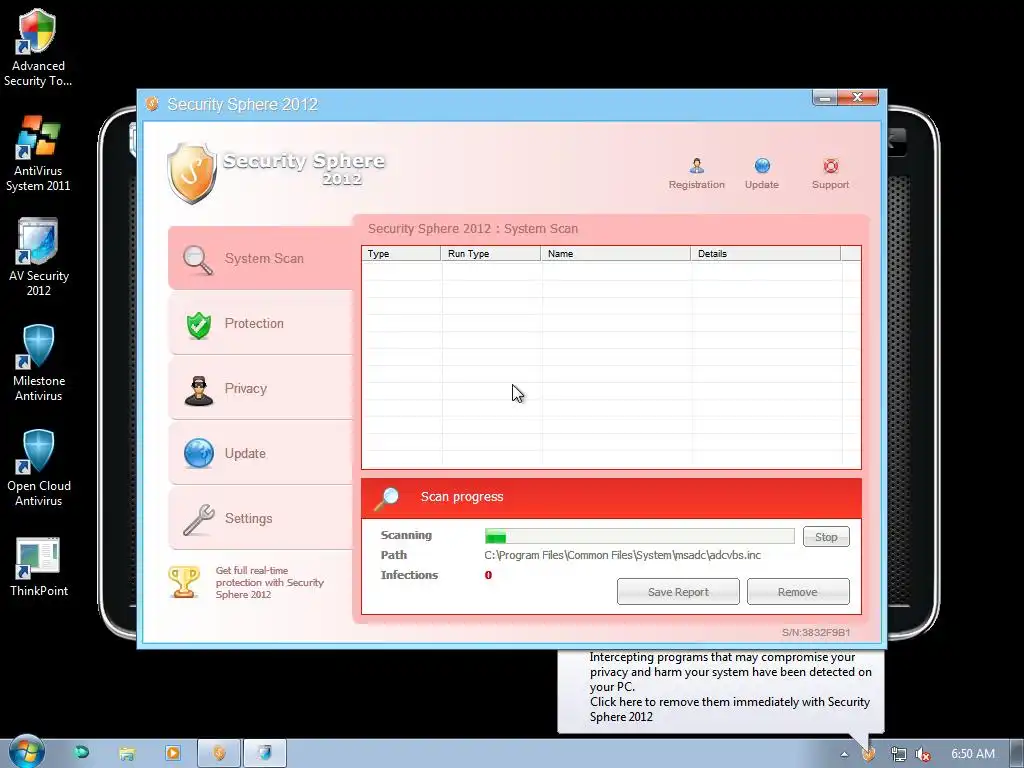
Task: Click the trophy icon near full protection
Action: click(x=184, y=582)
